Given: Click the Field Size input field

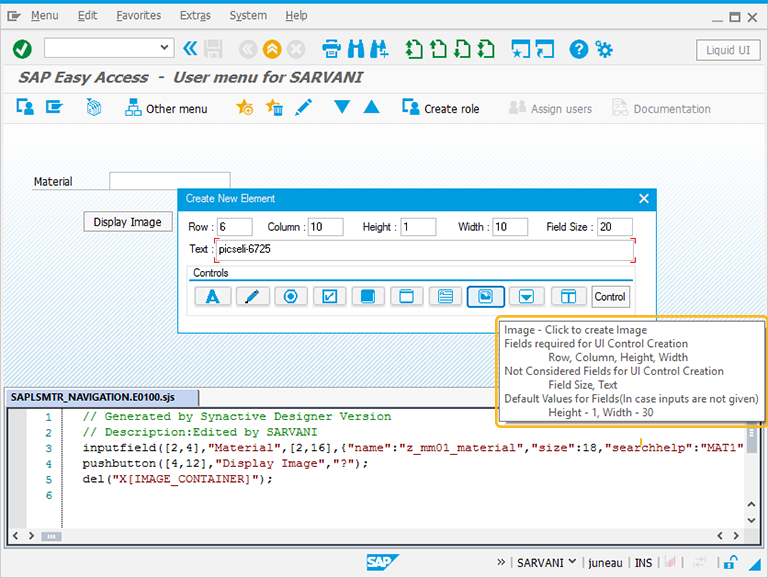Looking at the screenshot, I should click(x=615, y=227).
